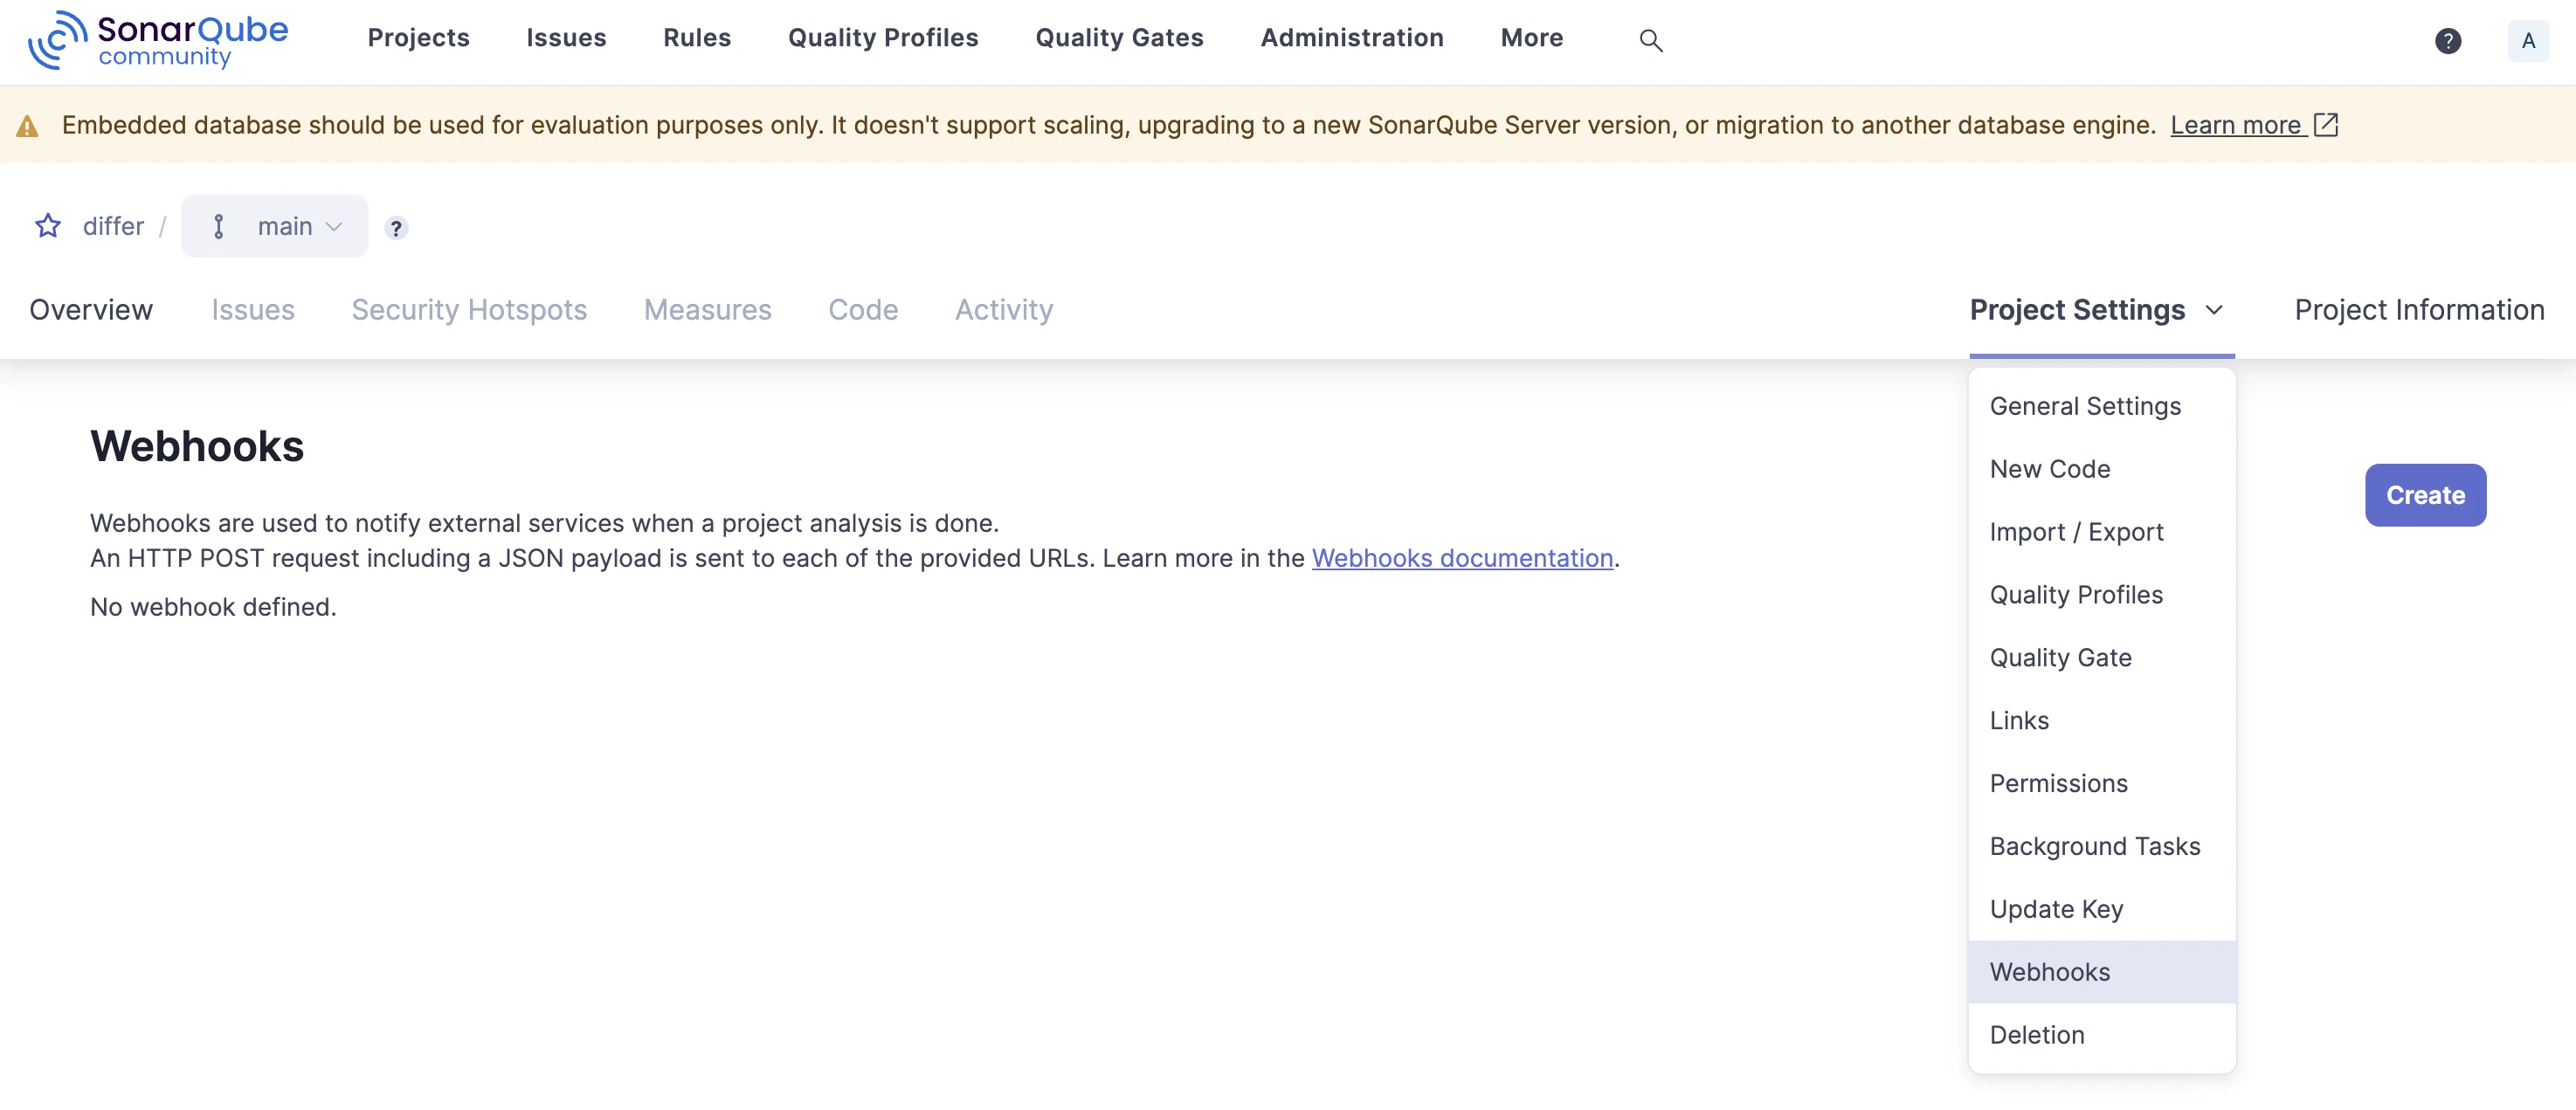Click the question mark icon next to branch selector

[x=396, y=228]
